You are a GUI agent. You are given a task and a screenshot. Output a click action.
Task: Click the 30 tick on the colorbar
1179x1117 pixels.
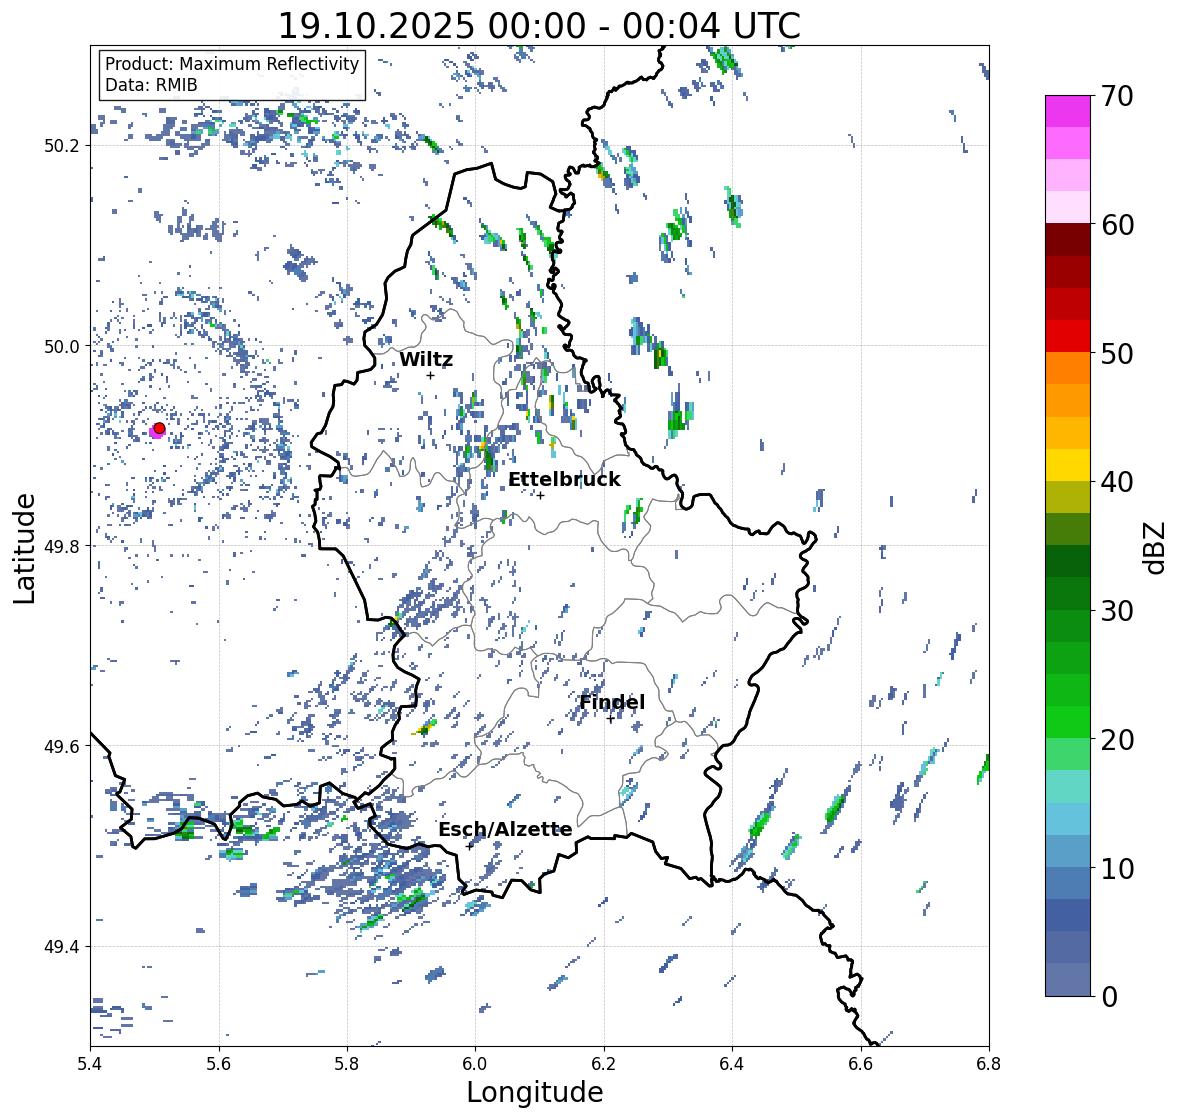[1117, 610]
